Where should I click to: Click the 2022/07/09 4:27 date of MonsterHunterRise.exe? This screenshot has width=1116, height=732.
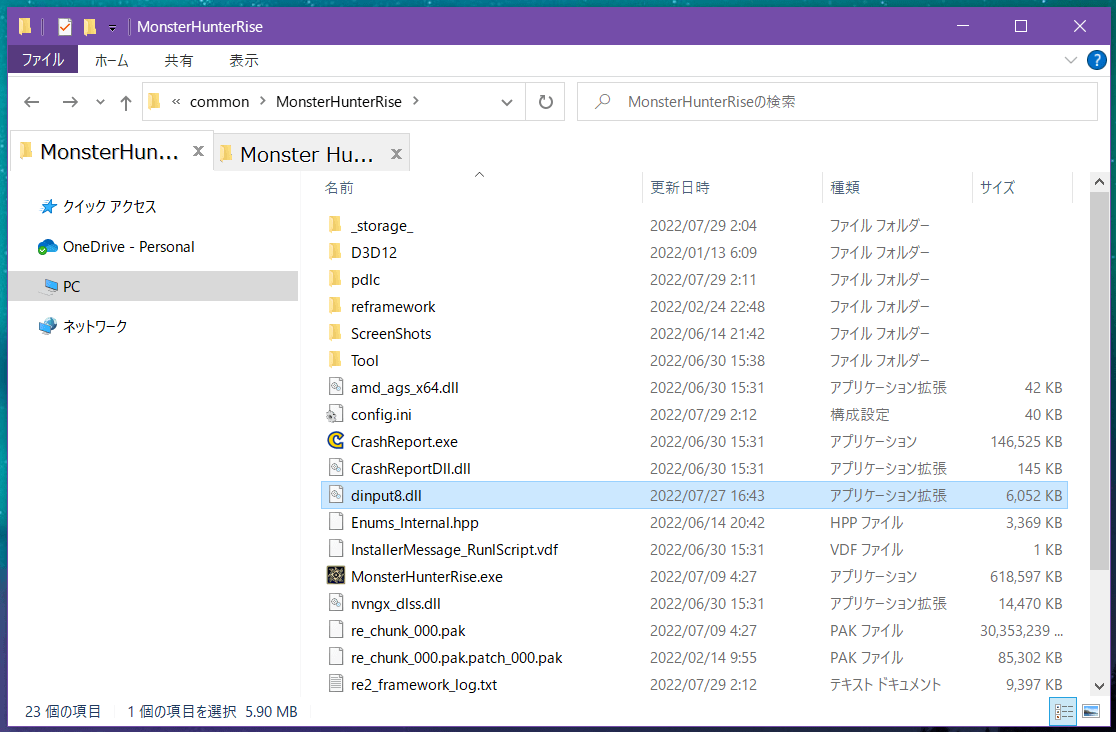tap(703, 577)
